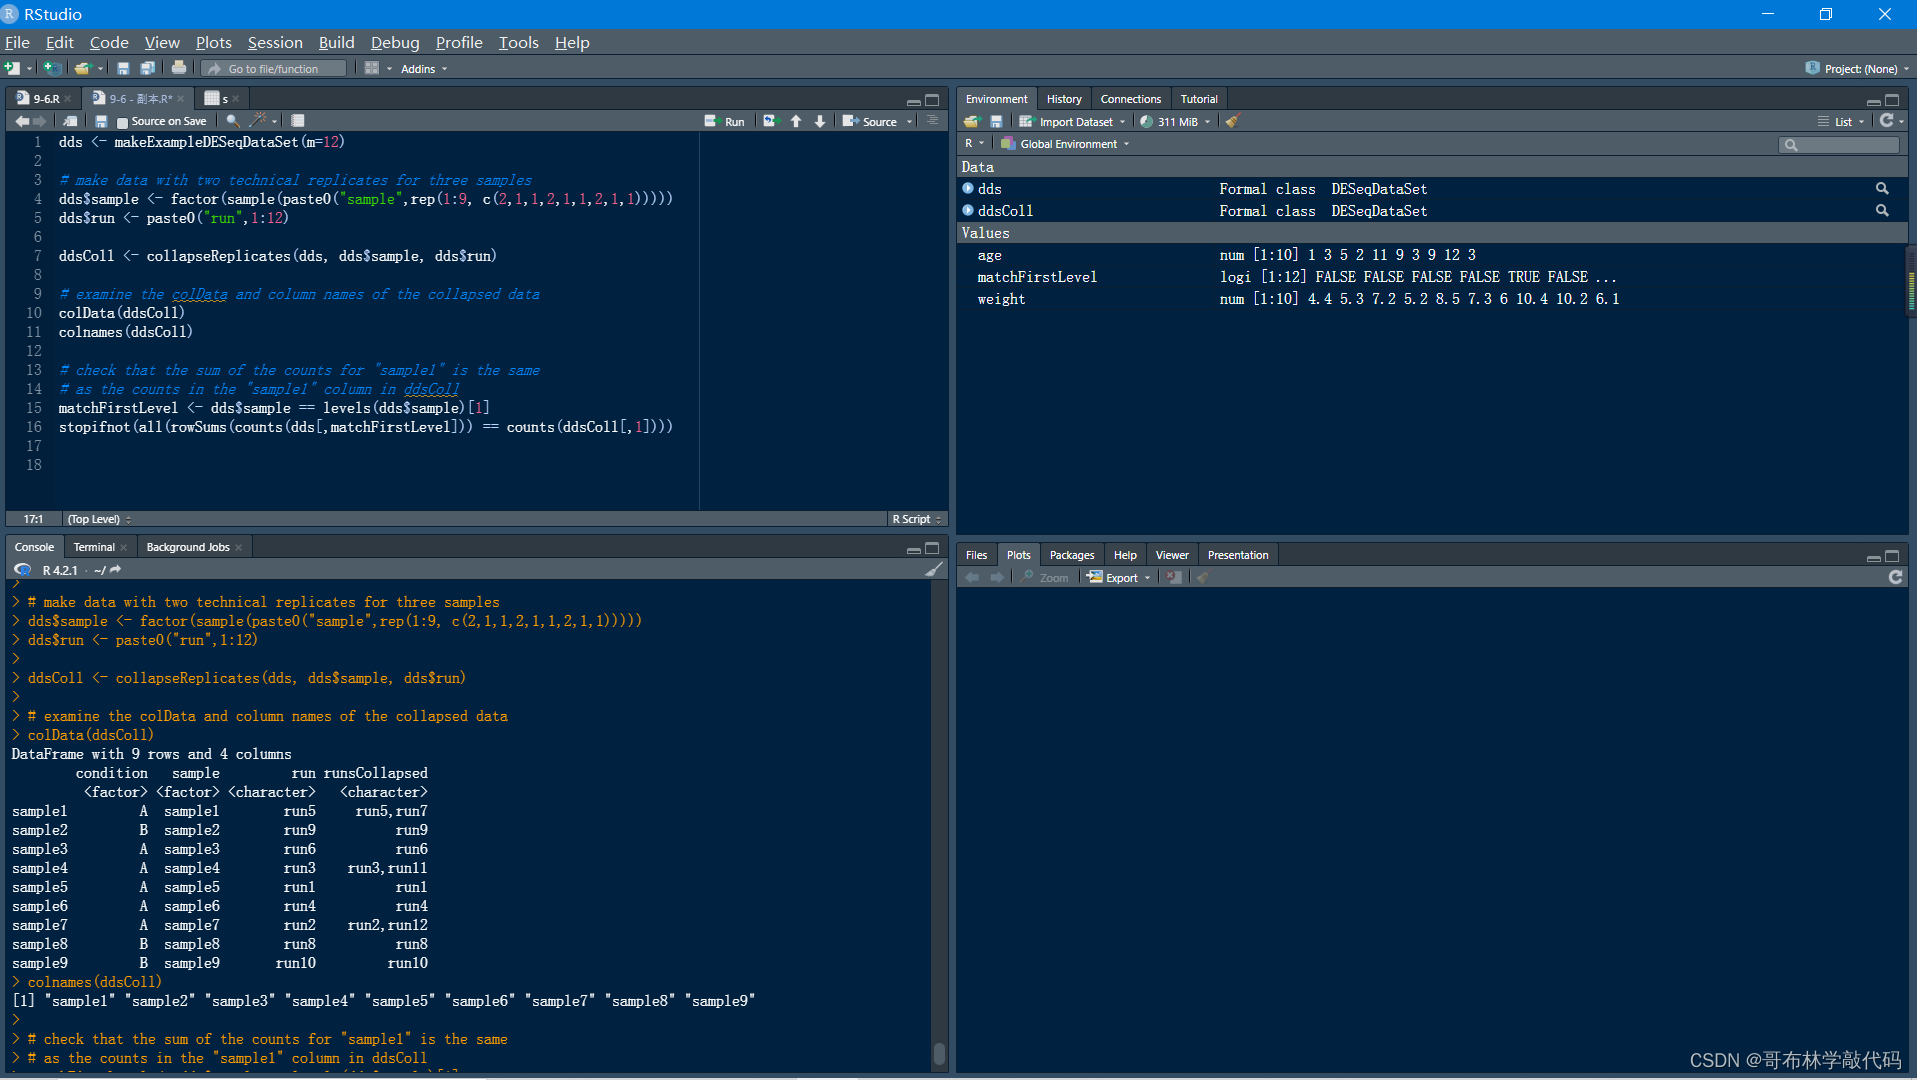
Task: Open R Script file type selector
Action: [917, 519]
